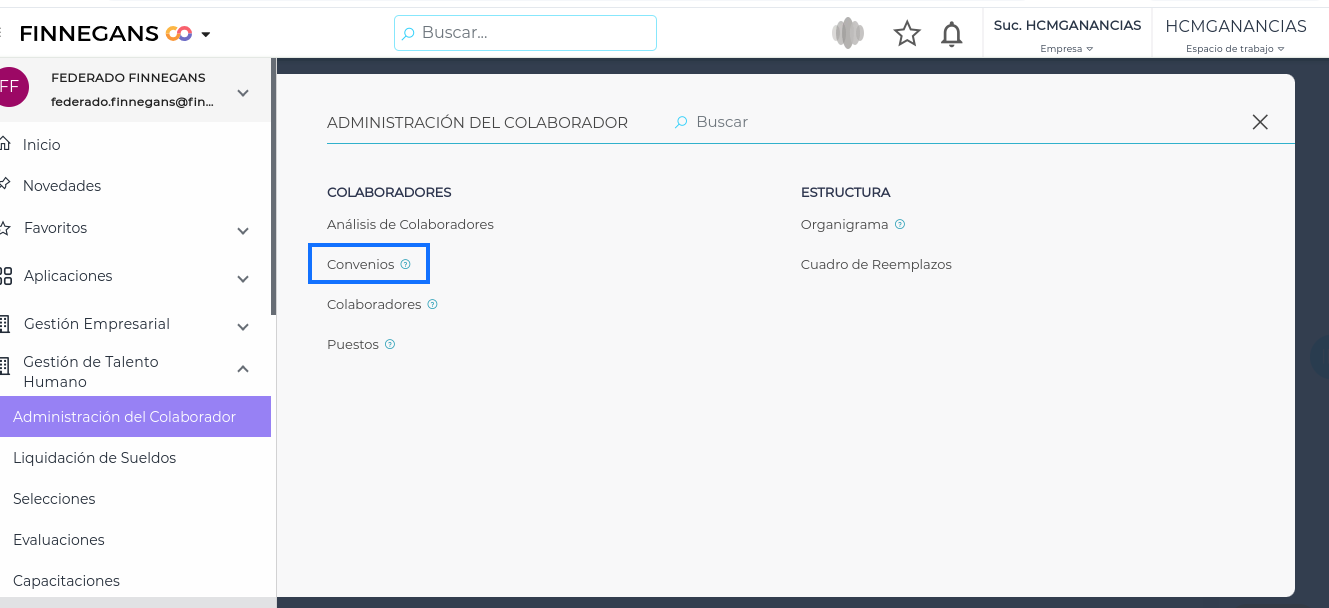
Task: Click the gray assistant logo icon
Action: [x=848, y=34]
